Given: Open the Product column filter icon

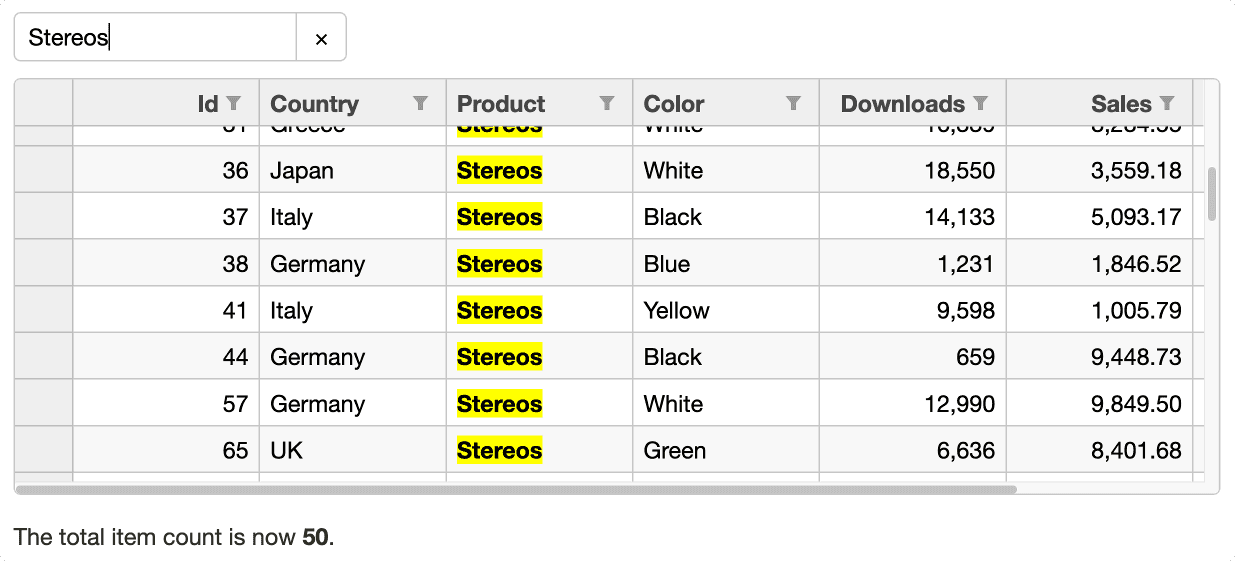Looking at the screenshot, I should pos(607,103).
